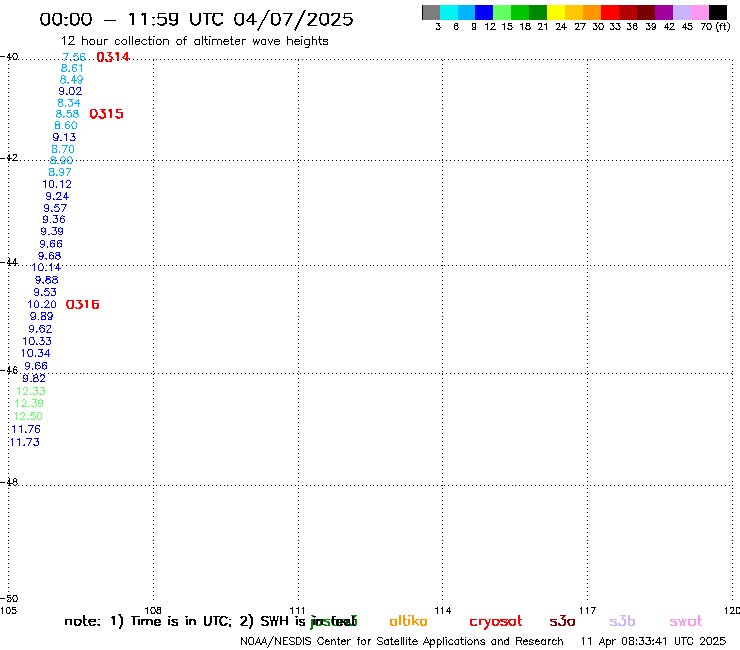Click the wave height value 7.56
The height and width of the screenshot is (650, 740).
pos(74,57)
